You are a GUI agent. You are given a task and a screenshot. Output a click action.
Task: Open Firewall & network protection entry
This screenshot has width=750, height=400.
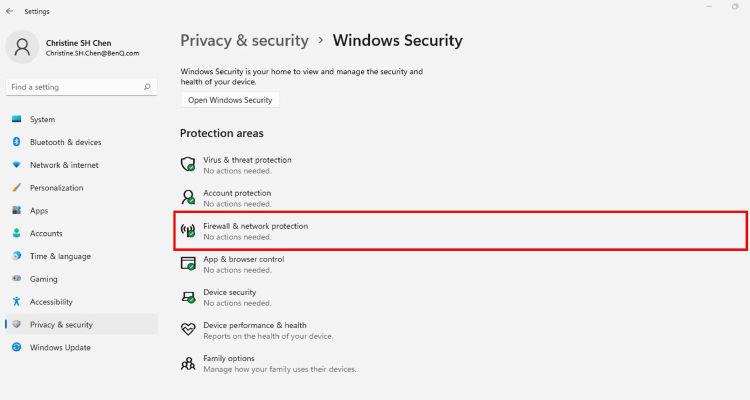click(x=461, y=231)
